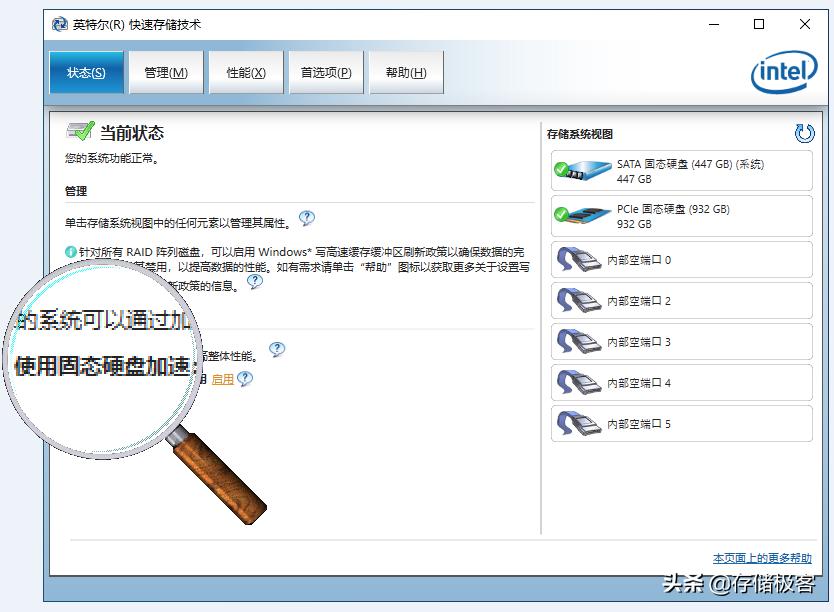This screenshot has width=834, height=612.
Task: Click the 启用 link to enable acceleration
Action: click(x=221, y=380)
